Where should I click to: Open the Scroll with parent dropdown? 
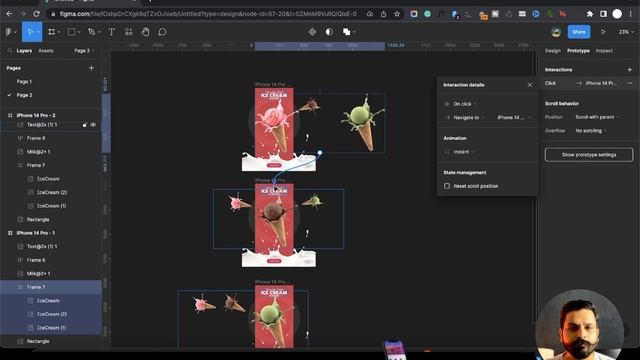tap(597, 117)
